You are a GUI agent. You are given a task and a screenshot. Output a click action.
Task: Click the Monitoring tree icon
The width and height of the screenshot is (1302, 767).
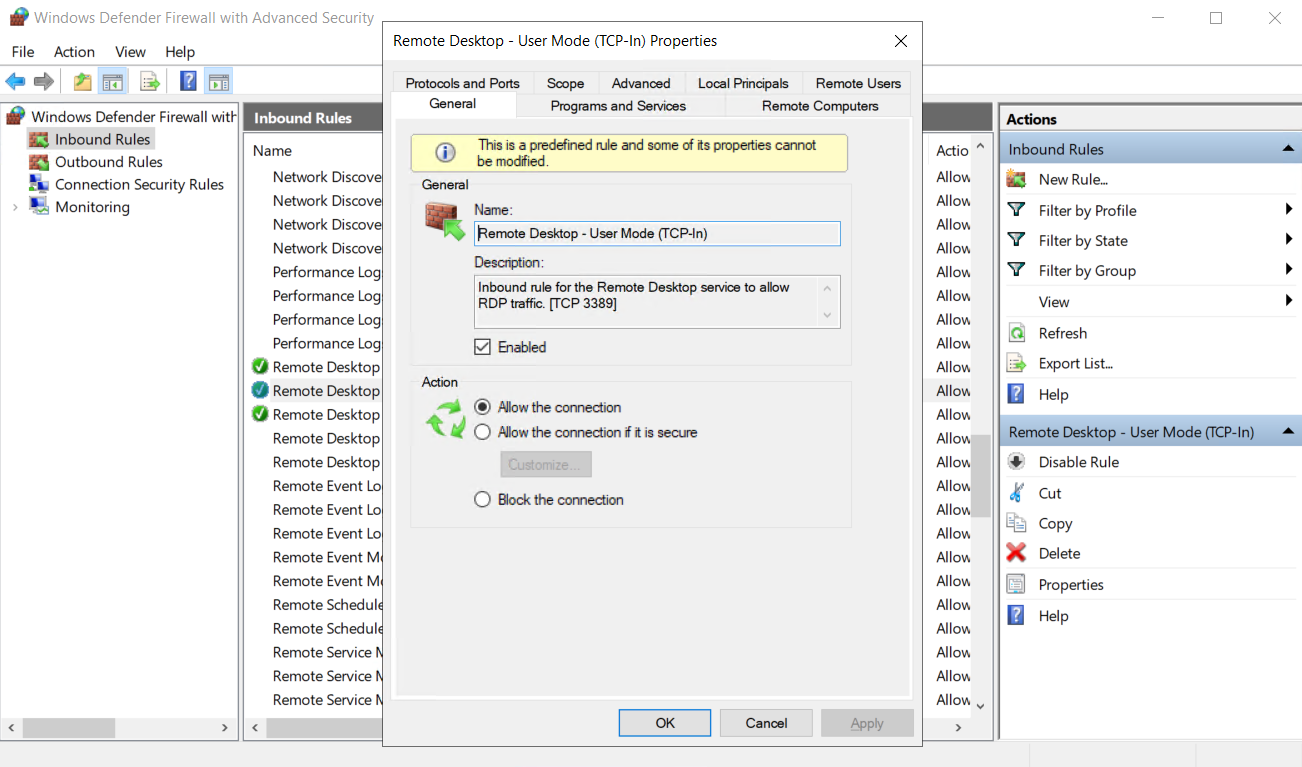click(x=39, y=207)
